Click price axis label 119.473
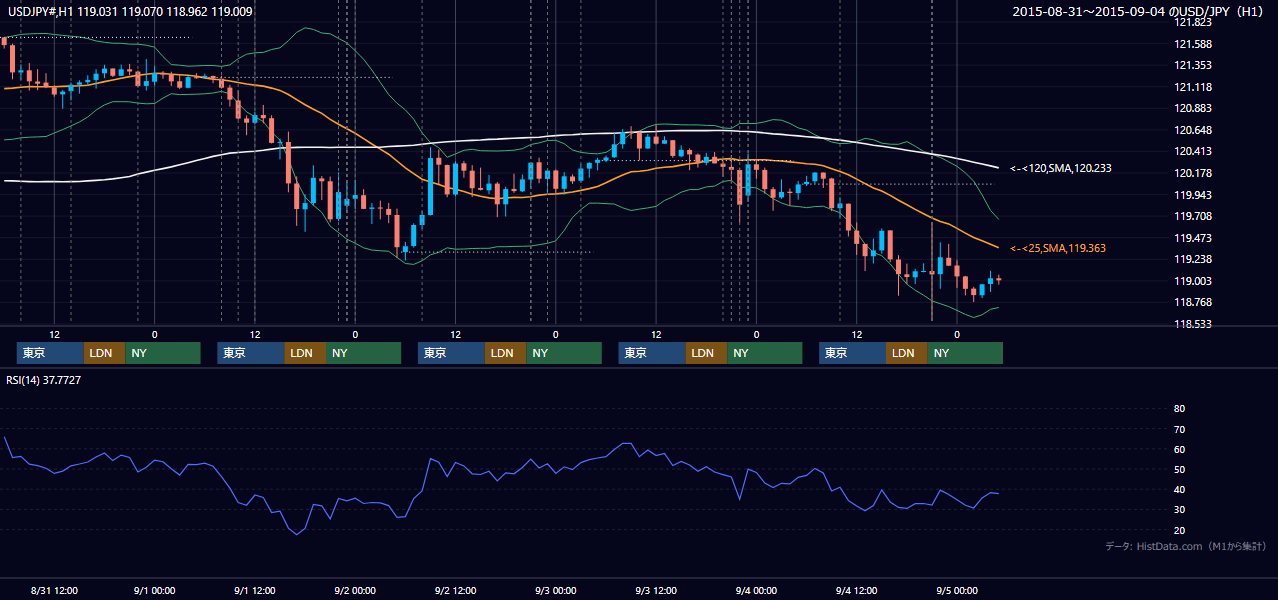This screenshot has width=1278, height=600. [x=1193, y=238]
